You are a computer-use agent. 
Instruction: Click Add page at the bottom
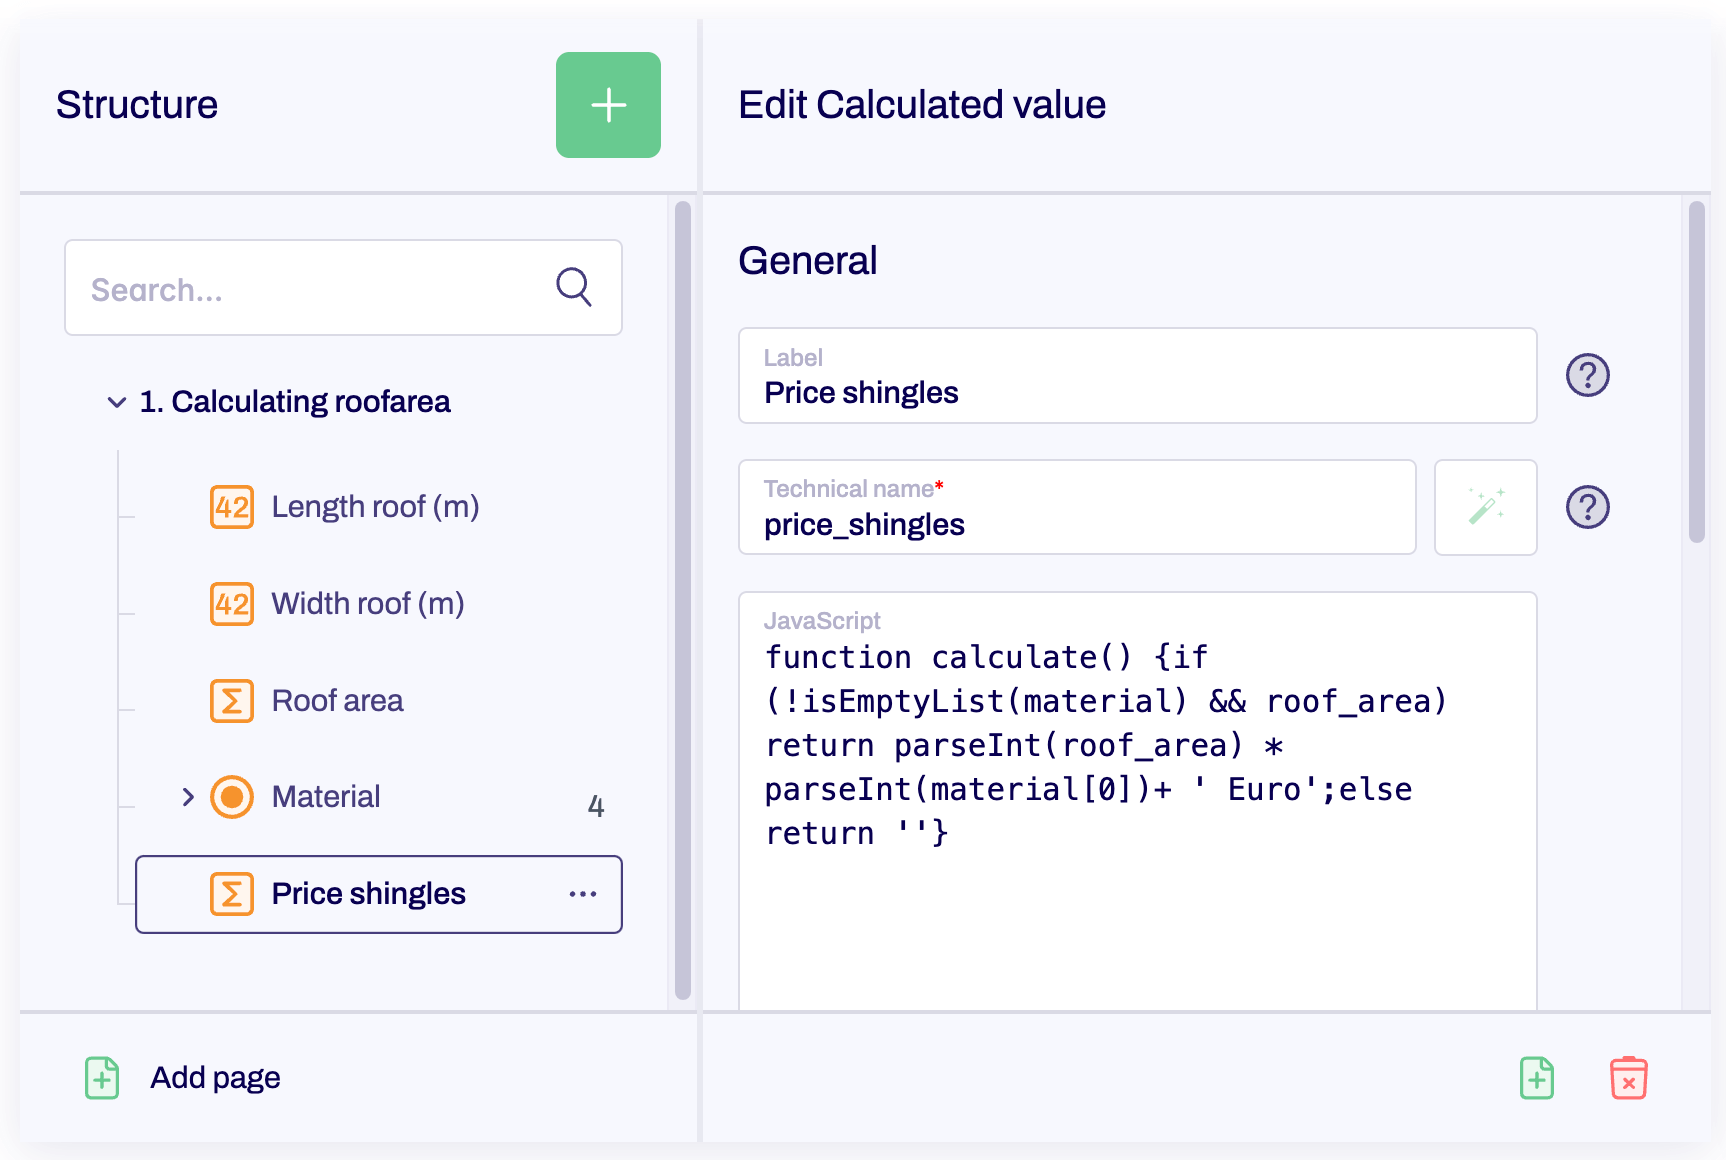(x=214, y=1077)
